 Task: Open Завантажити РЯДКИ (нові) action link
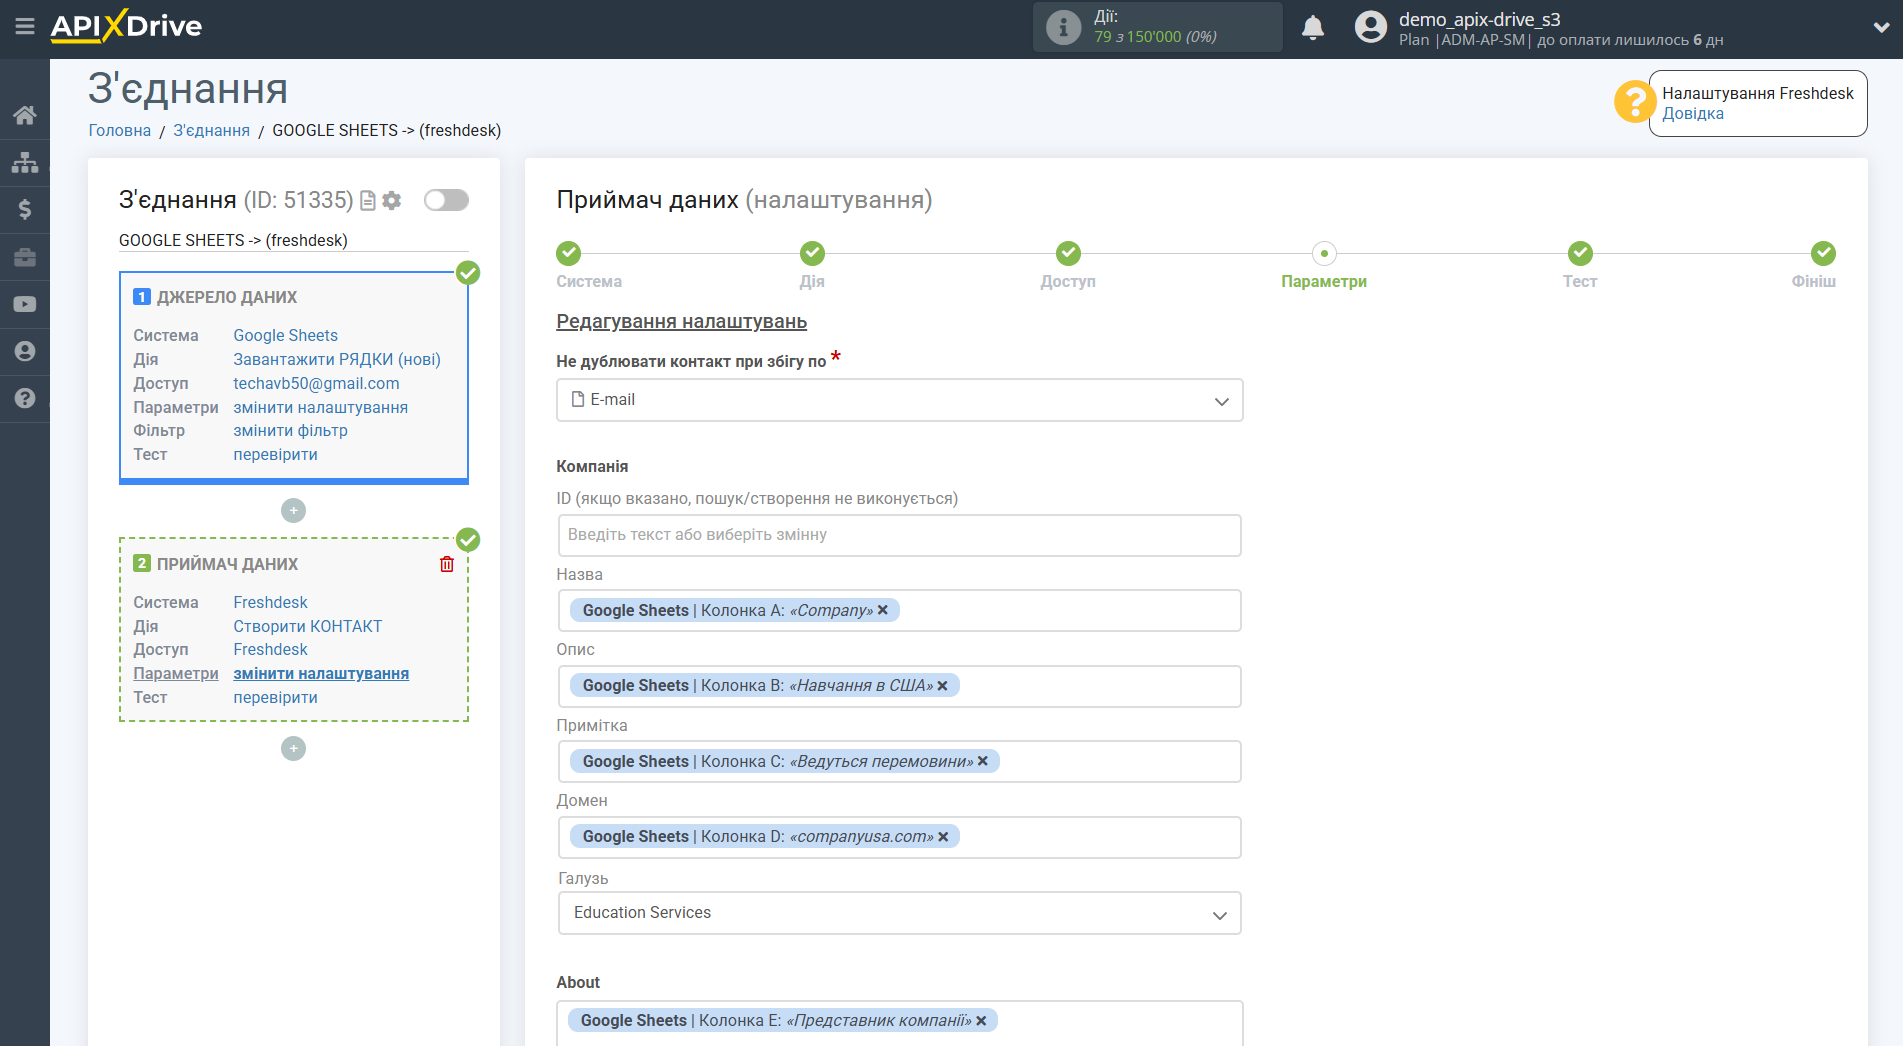click(337, 360)
